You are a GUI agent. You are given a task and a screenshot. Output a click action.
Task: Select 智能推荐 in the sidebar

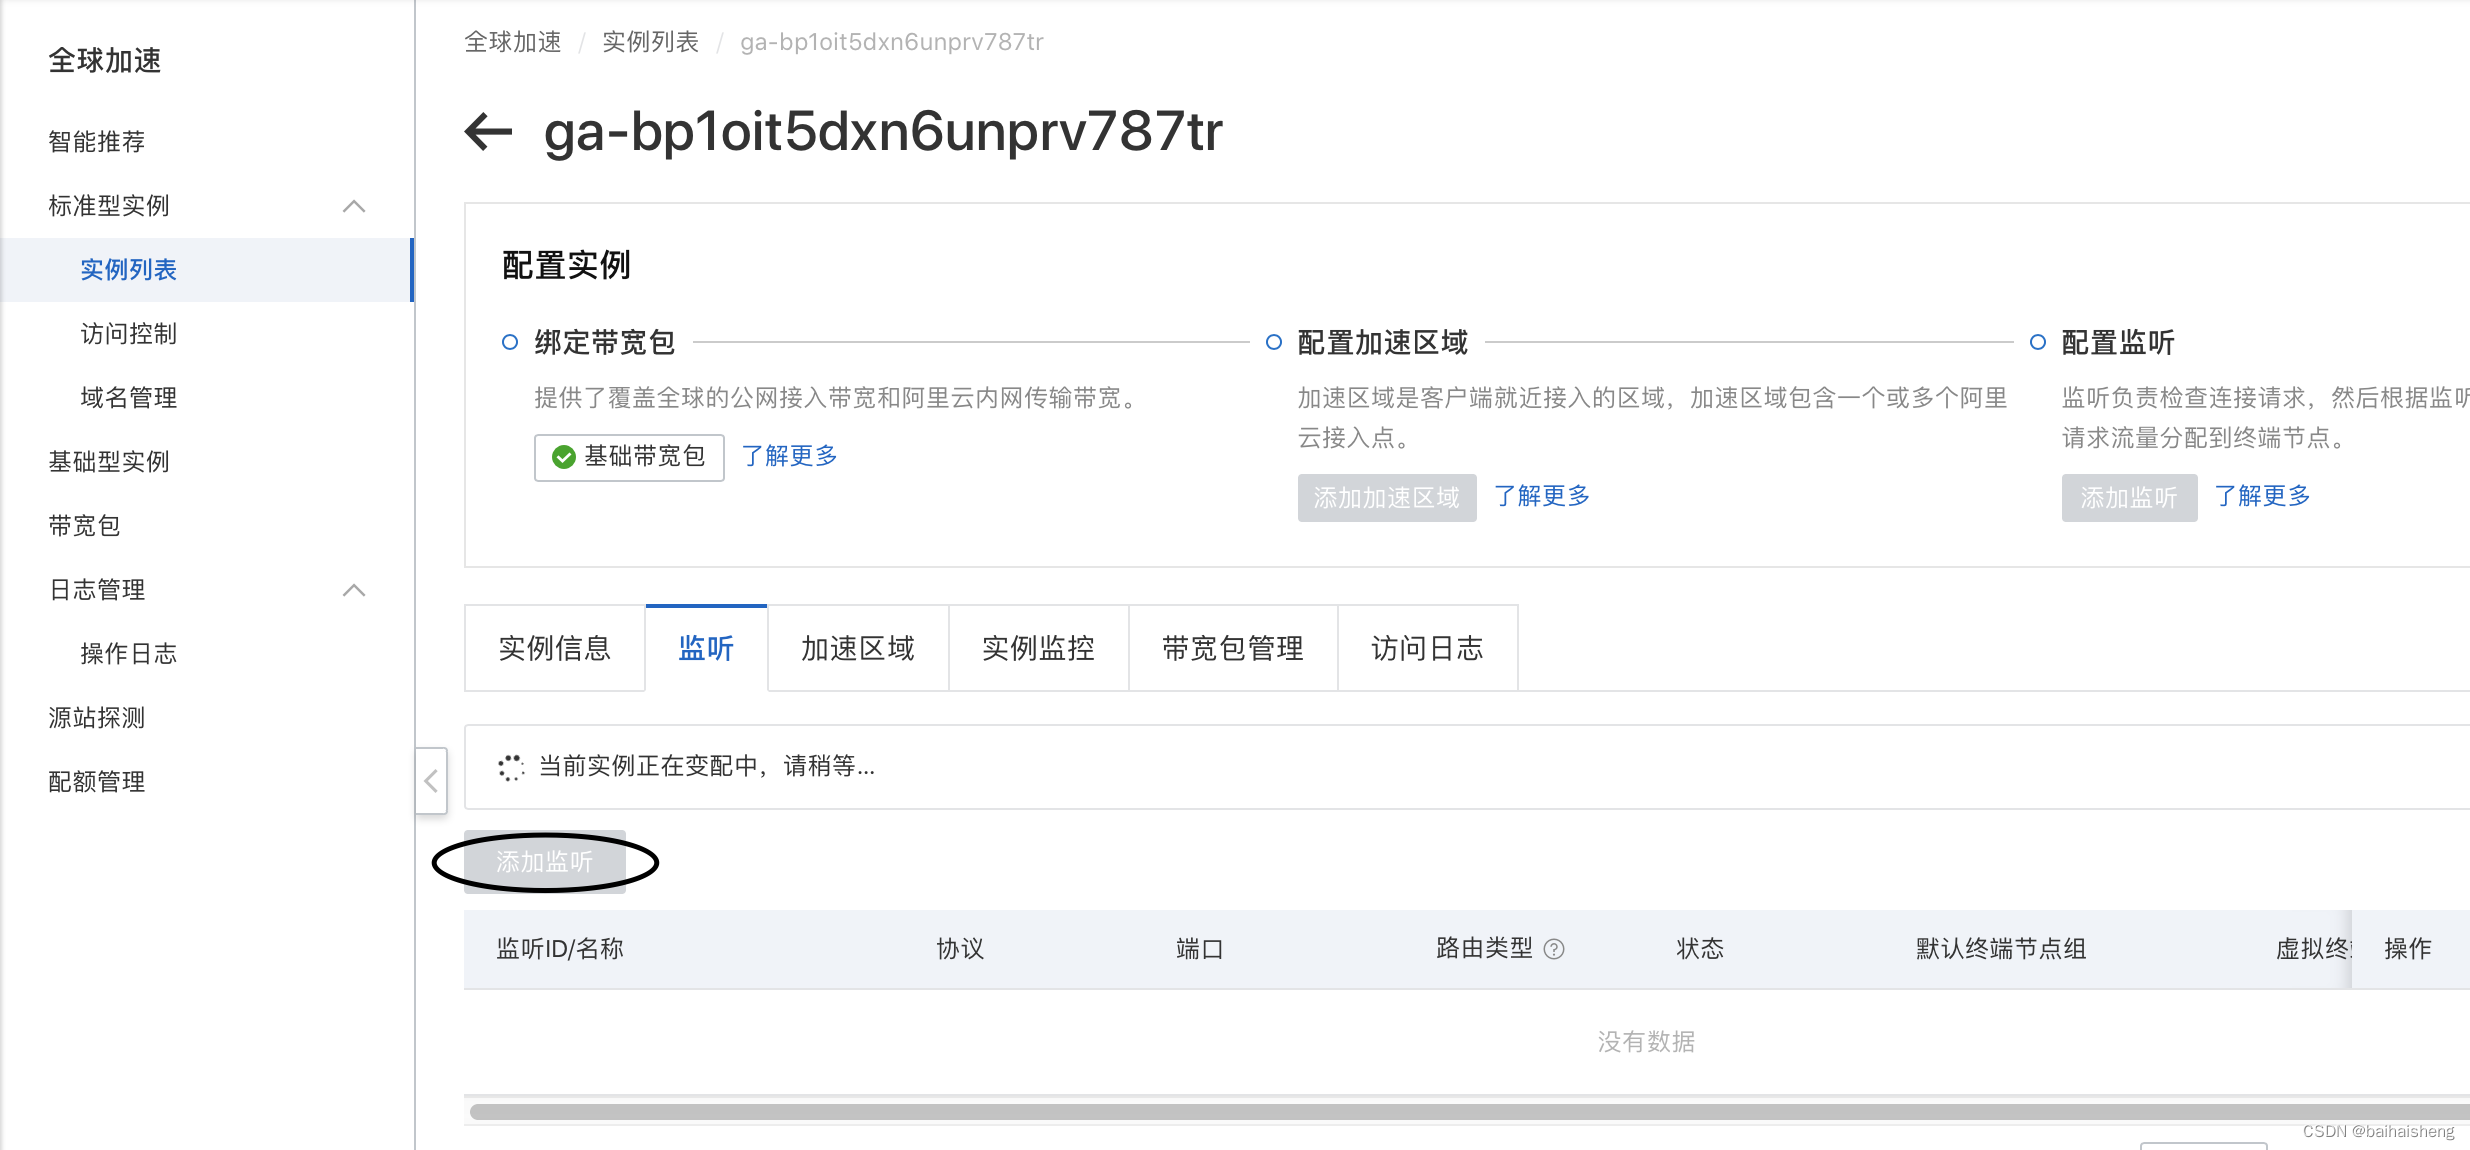click(95, 141)
